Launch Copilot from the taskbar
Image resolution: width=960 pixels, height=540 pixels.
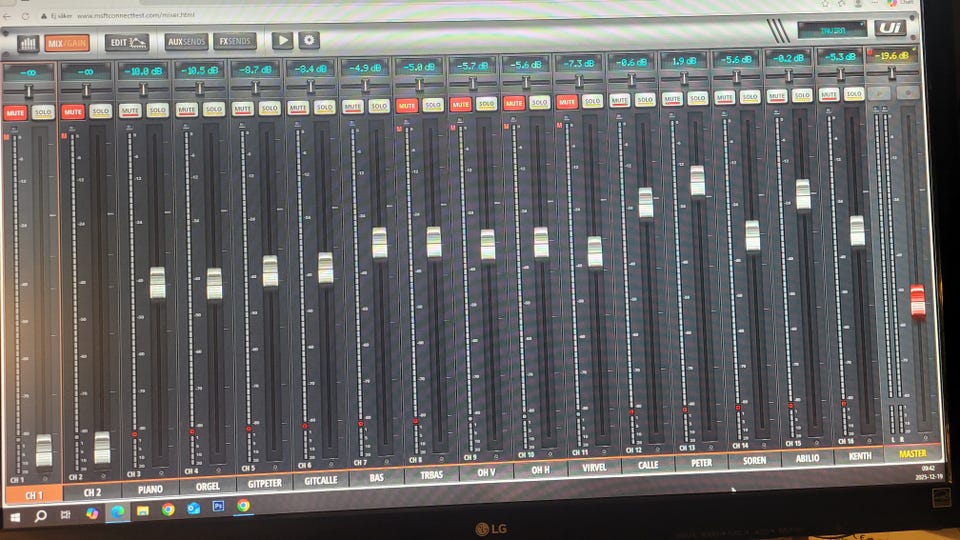pyautogui.click(x=92, y=513)
